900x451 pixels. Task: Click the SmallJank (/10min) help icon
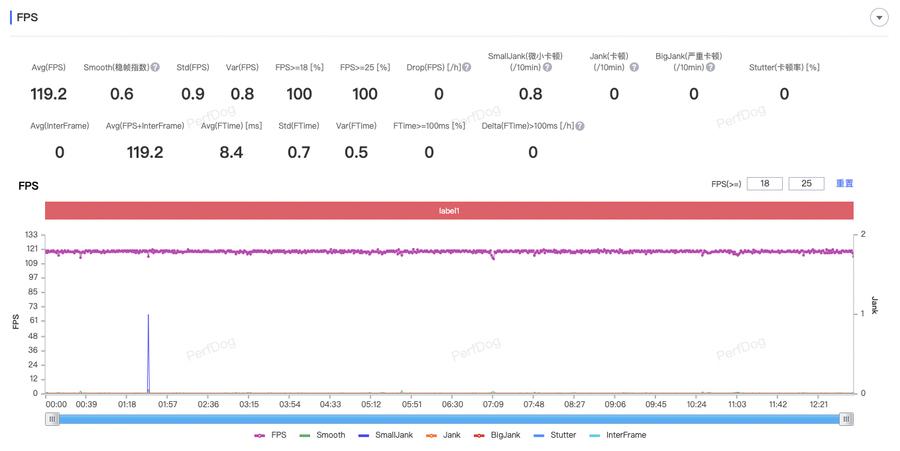click(547, 68)
